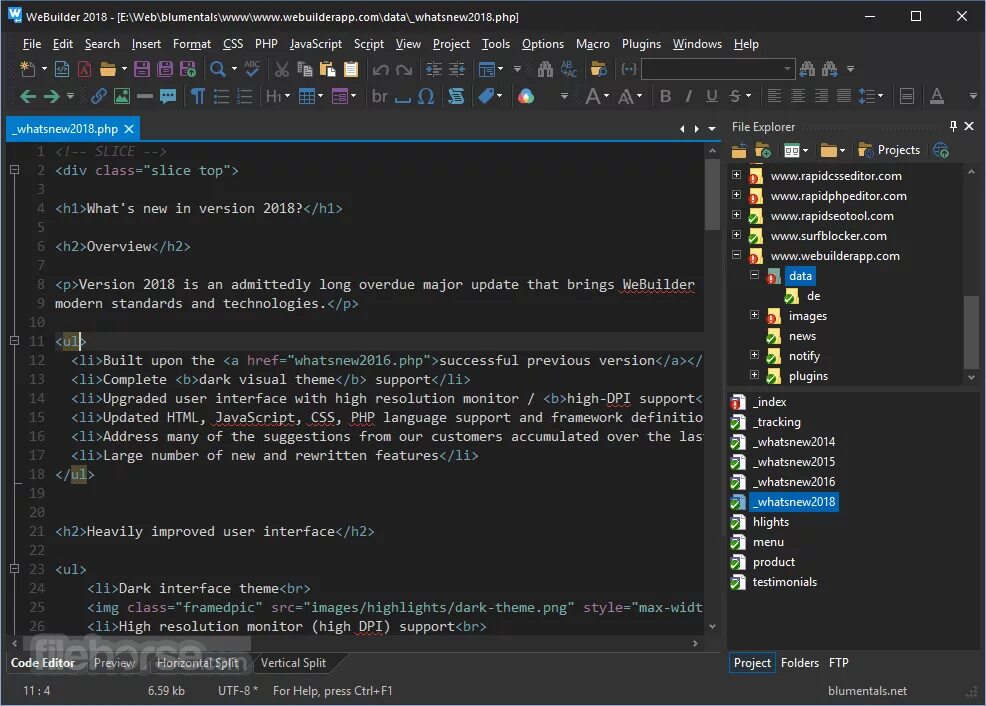This screenshot has height=706, width=986.
Task: Click the Save All icon
Action: click(x=165, y=69)
